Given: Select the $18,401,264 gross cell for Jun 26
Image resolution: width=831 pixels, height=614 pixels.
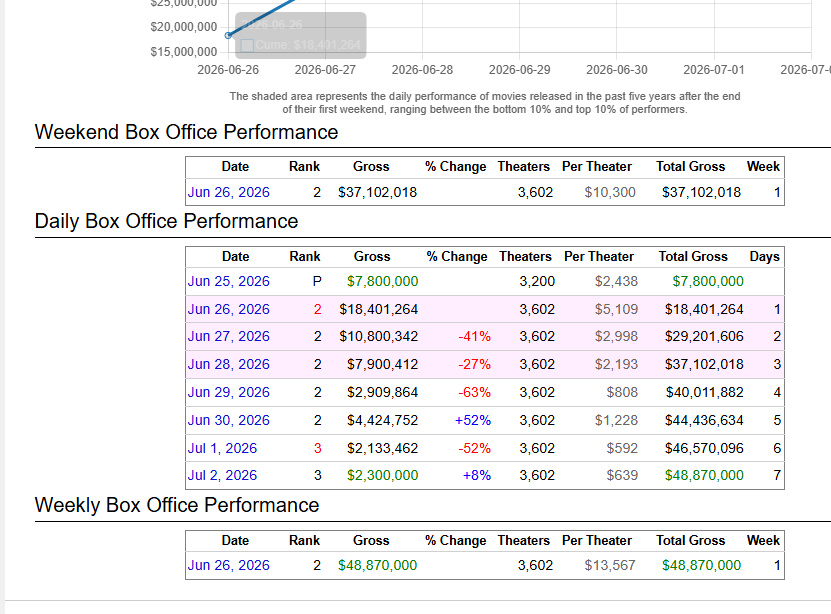Looking at the screenshot, I should point(378,309).
